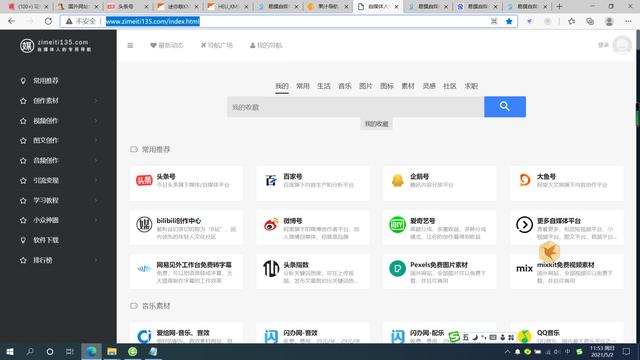The width and height of the screenshot is (640, 360).
Task: Open the browser settings ellipsis menu
Action: [x=628, y=21]
